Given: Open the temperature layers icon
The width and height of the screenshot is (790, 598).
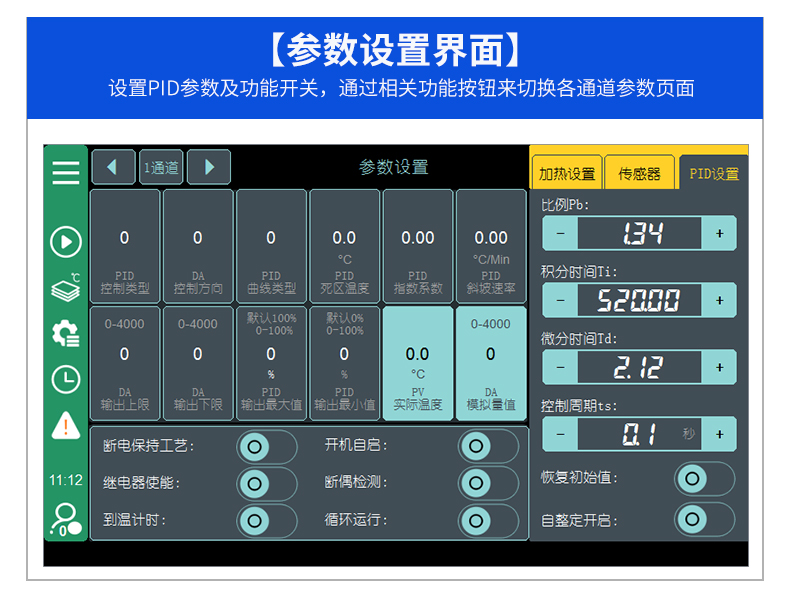Looking at the screenshot, I should 66,288.
